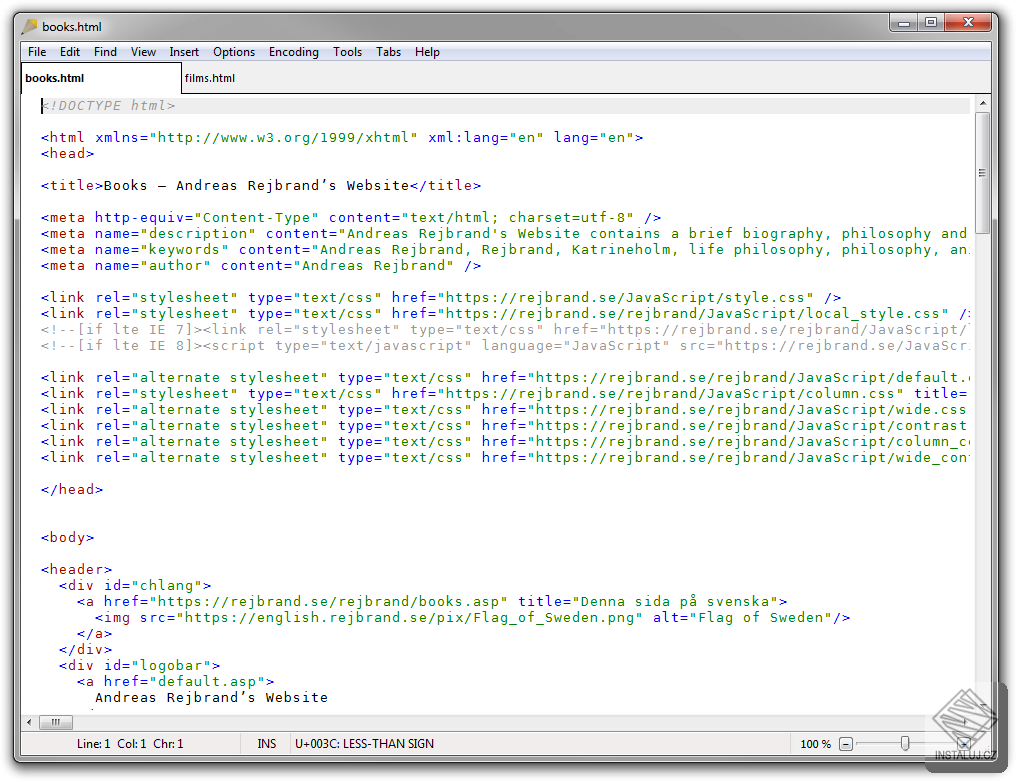Image resolution: width=1016 pixels, height=782 pixels.
Task: Open the Tools menu
Action: tap(347, 51)
